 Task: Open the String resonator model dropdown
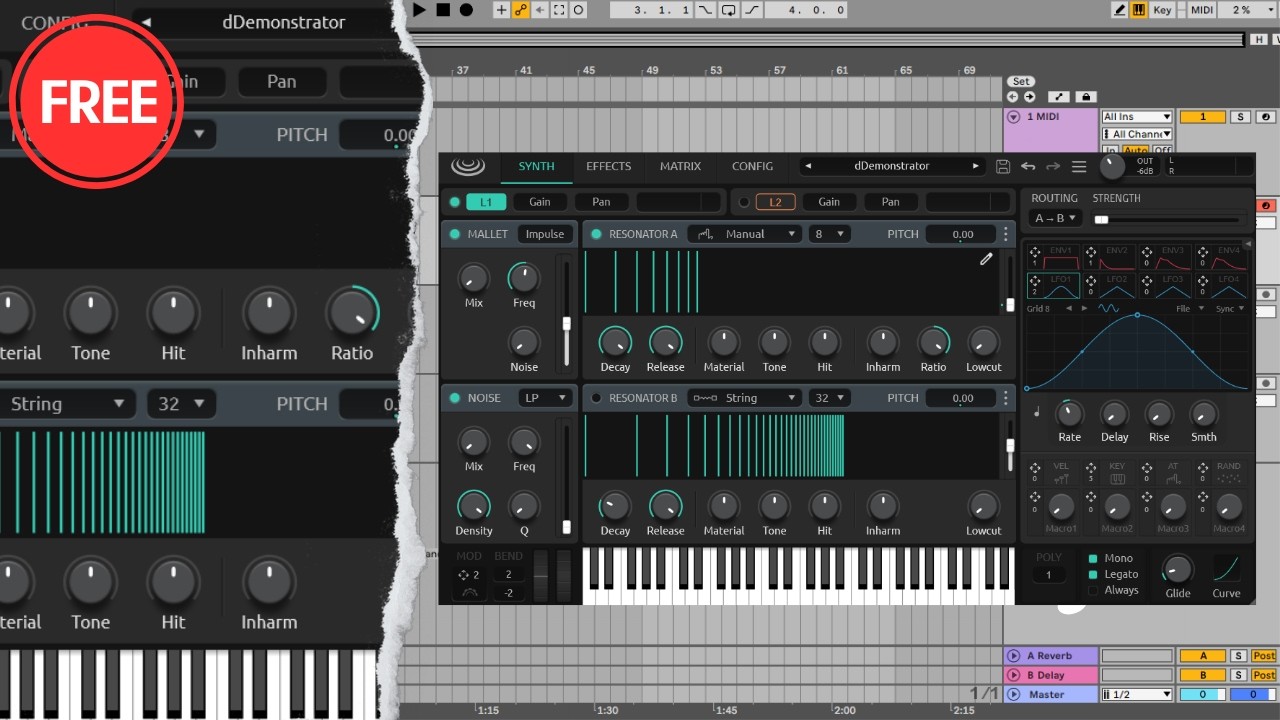tap(745, 398)
